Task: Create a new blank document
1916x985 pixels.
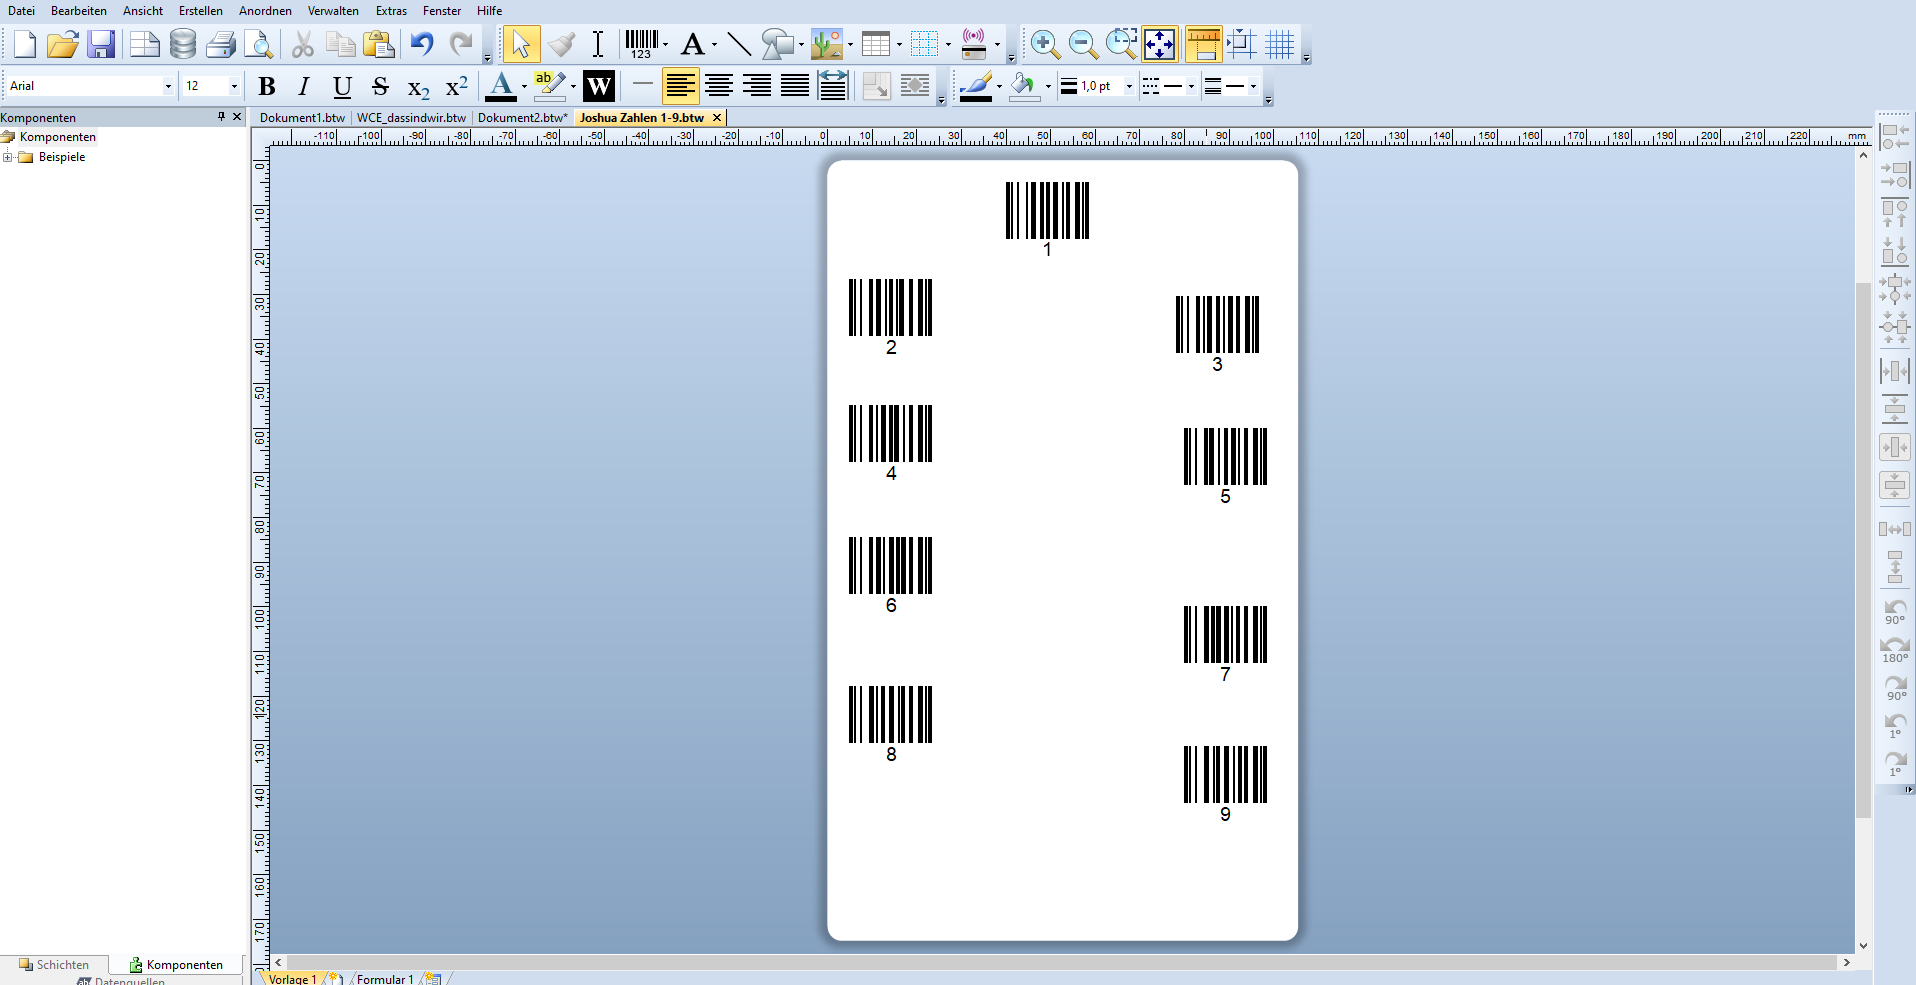Action: (25, 44)
